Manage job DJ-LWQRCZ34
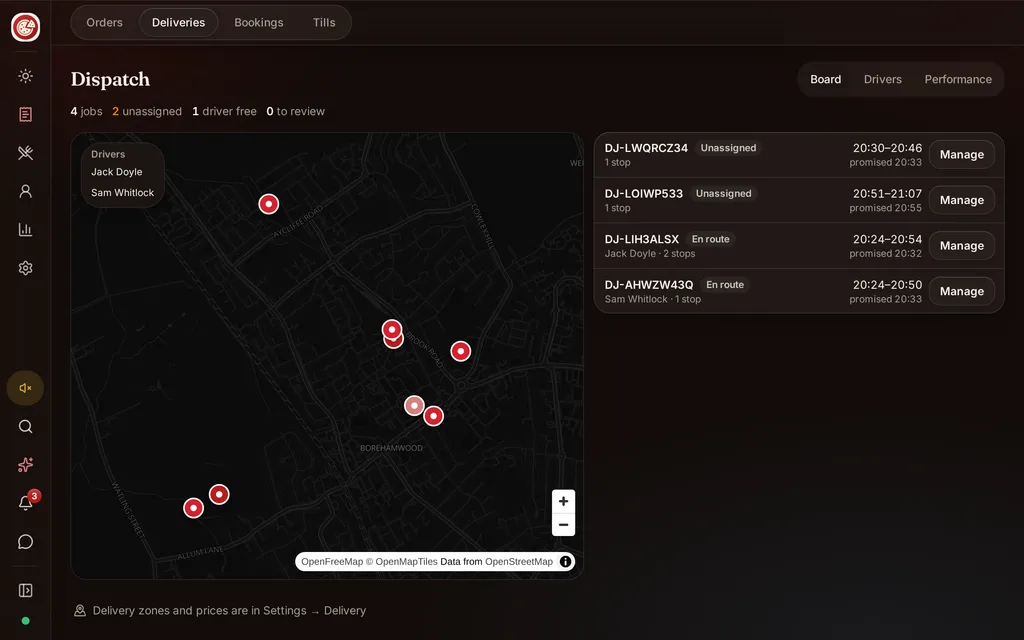 (x=961, y=155)
